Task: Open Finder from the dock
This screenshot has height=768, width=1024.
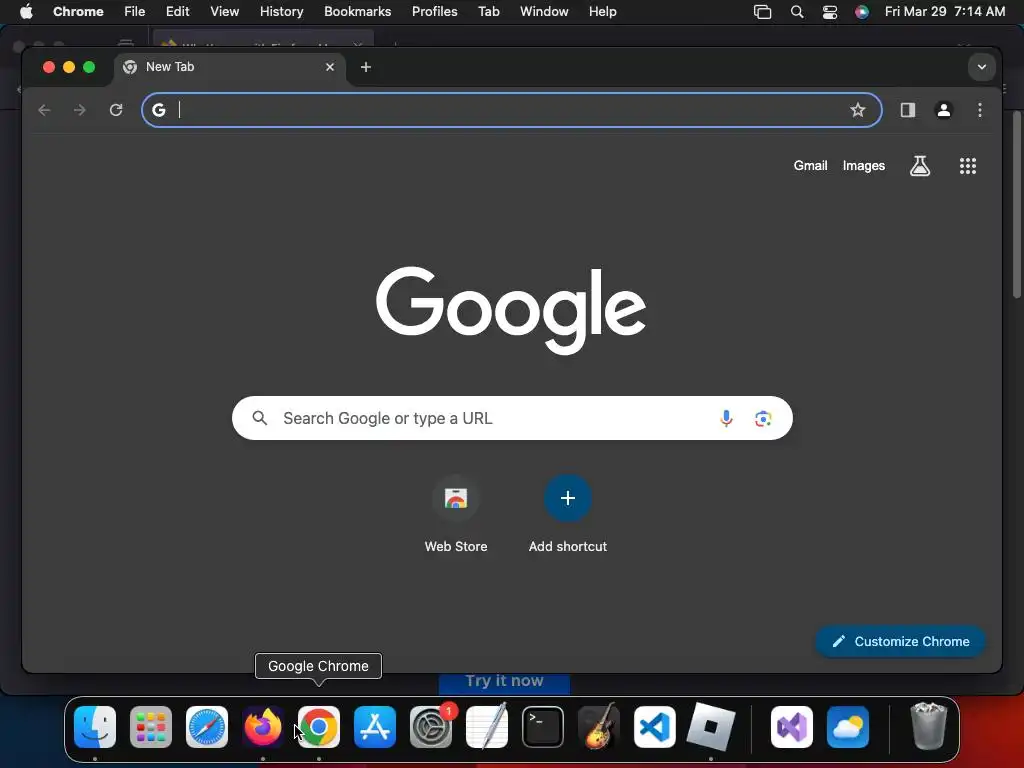Action: pyautogui.click(x=95, y=727)
